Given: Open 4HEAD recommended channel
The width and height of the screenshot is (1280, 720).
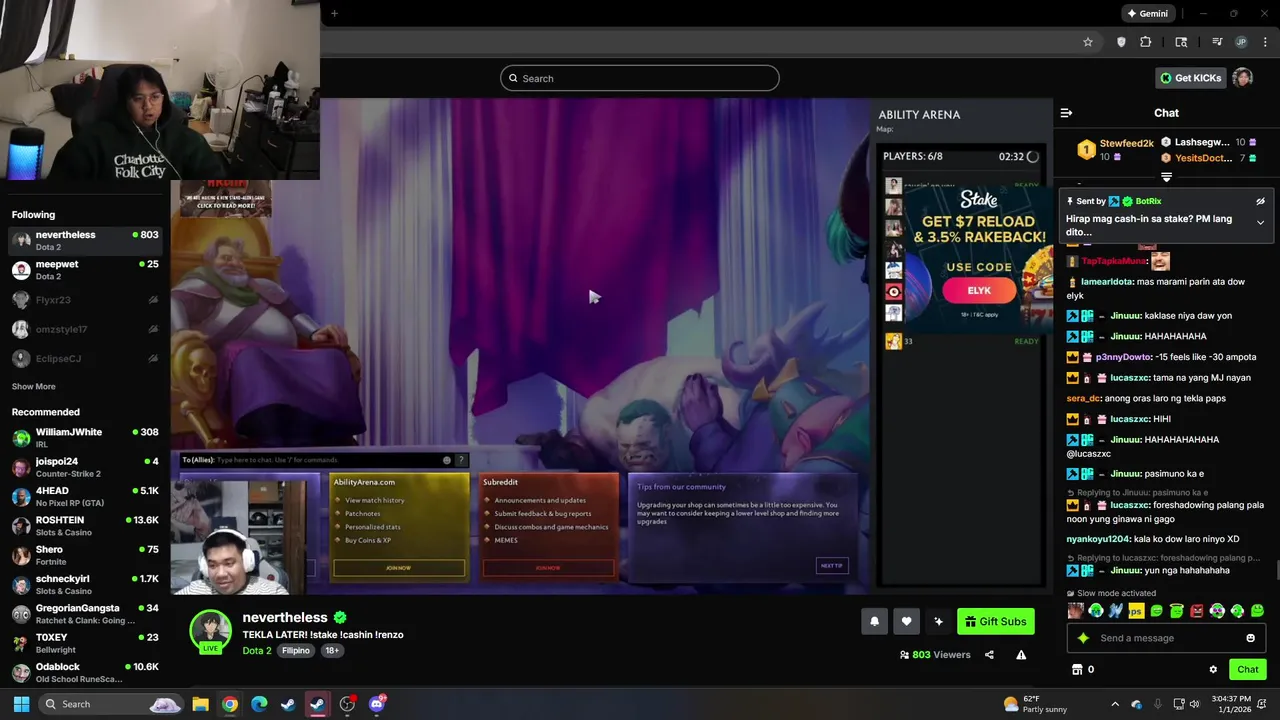Looking at the screenshot, I should pos(85,496).
